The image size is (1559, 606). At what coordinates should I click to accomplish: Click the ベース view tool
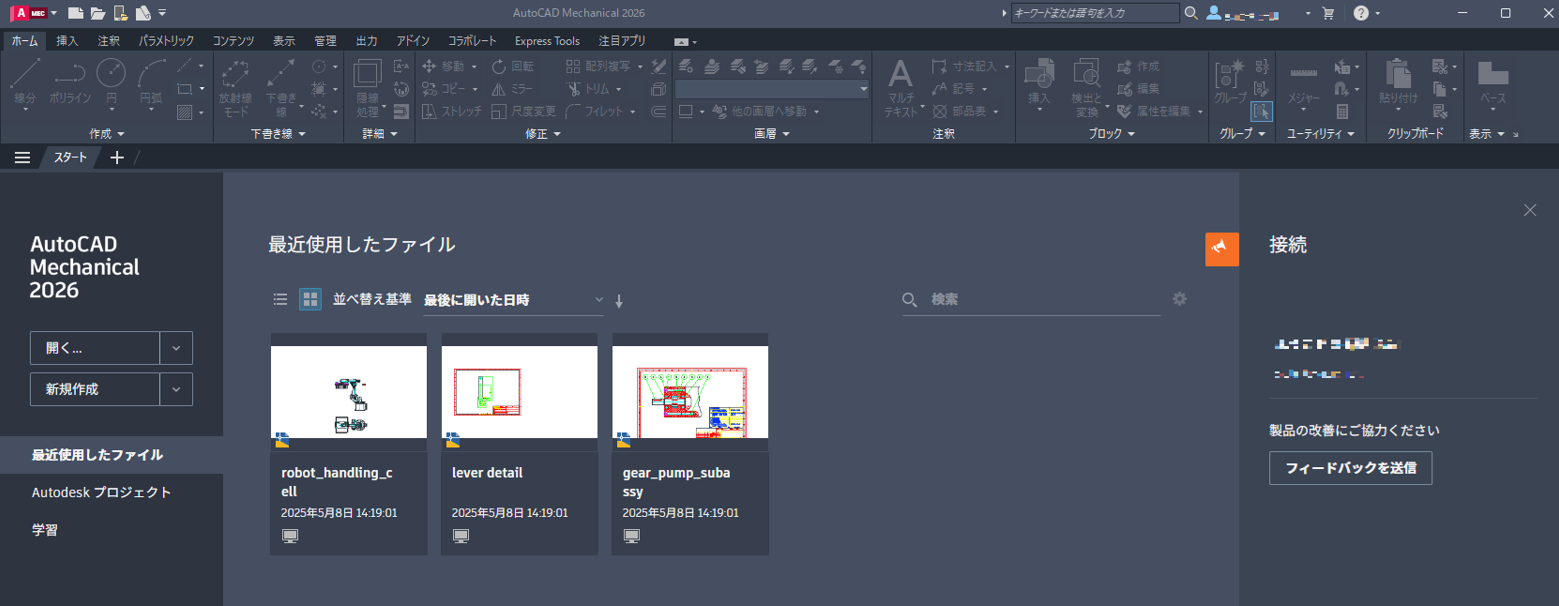[1493, 84]
